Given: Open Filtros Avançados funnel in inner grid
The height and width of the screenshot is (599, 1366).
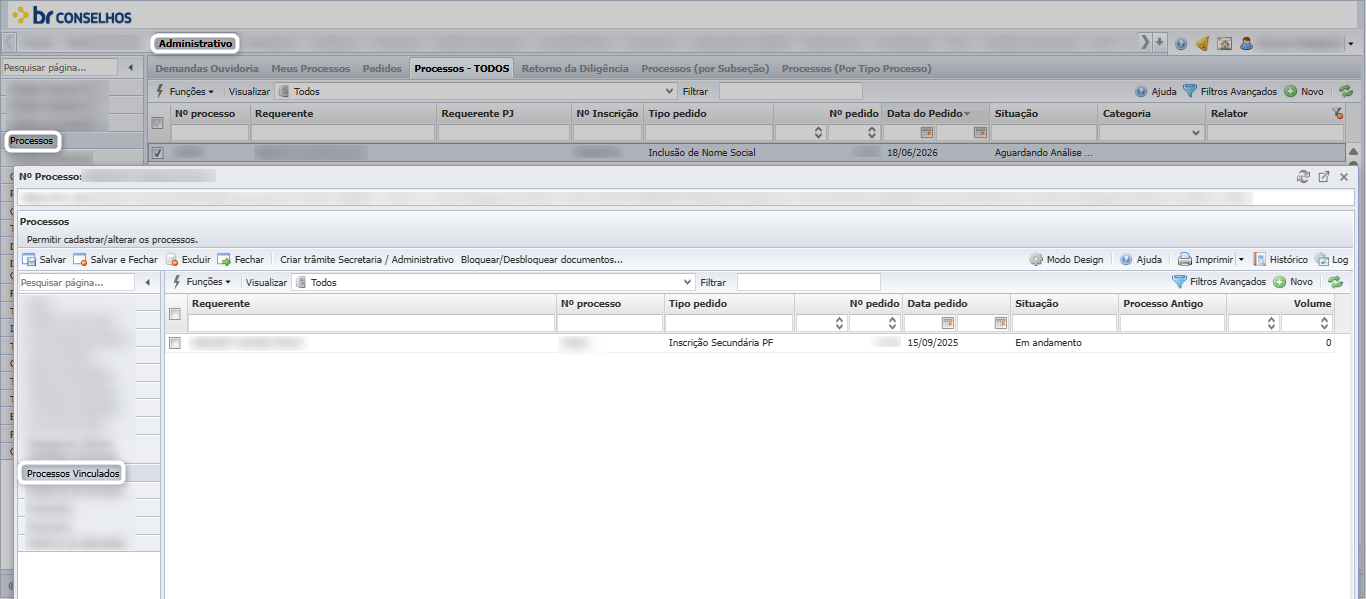Looking at the screenshot, I should pyautogui.click(x=1179, y=282).
